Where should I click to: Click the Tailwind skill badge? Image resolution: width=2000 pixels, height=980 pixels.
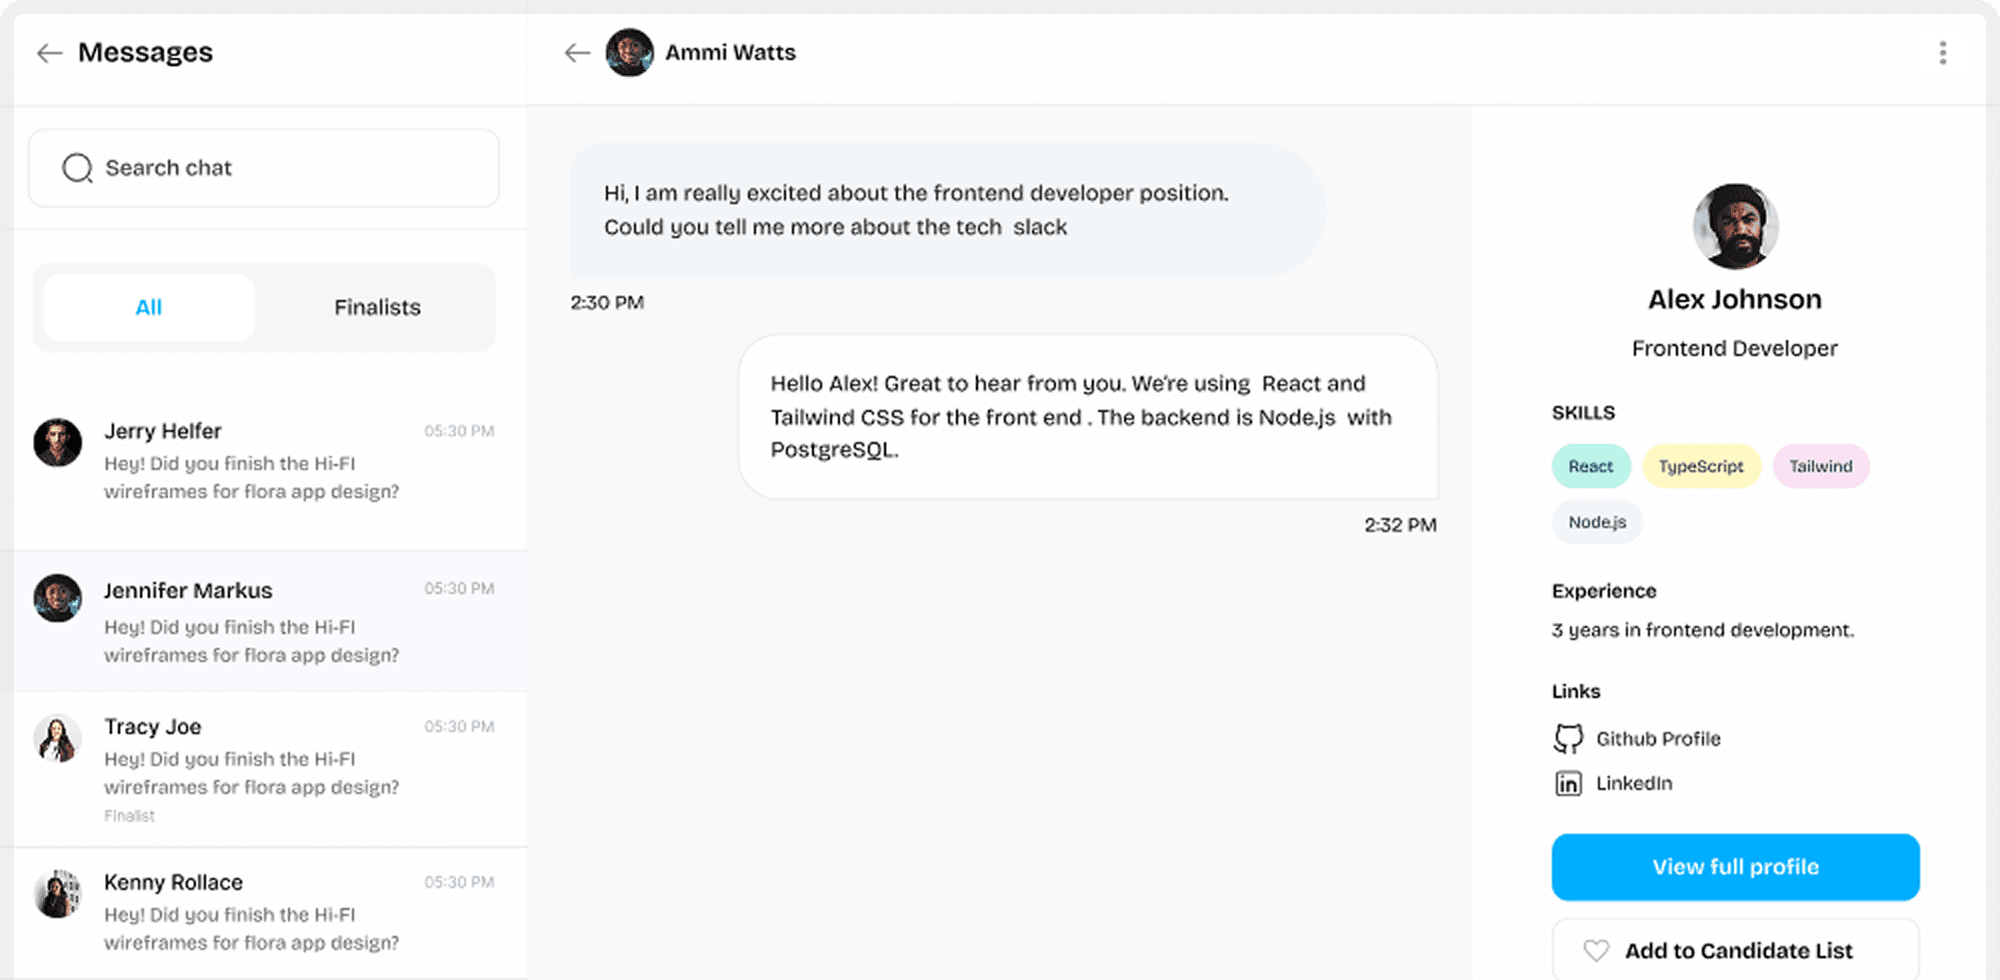pyautogui.click(x=1820, y=466)
